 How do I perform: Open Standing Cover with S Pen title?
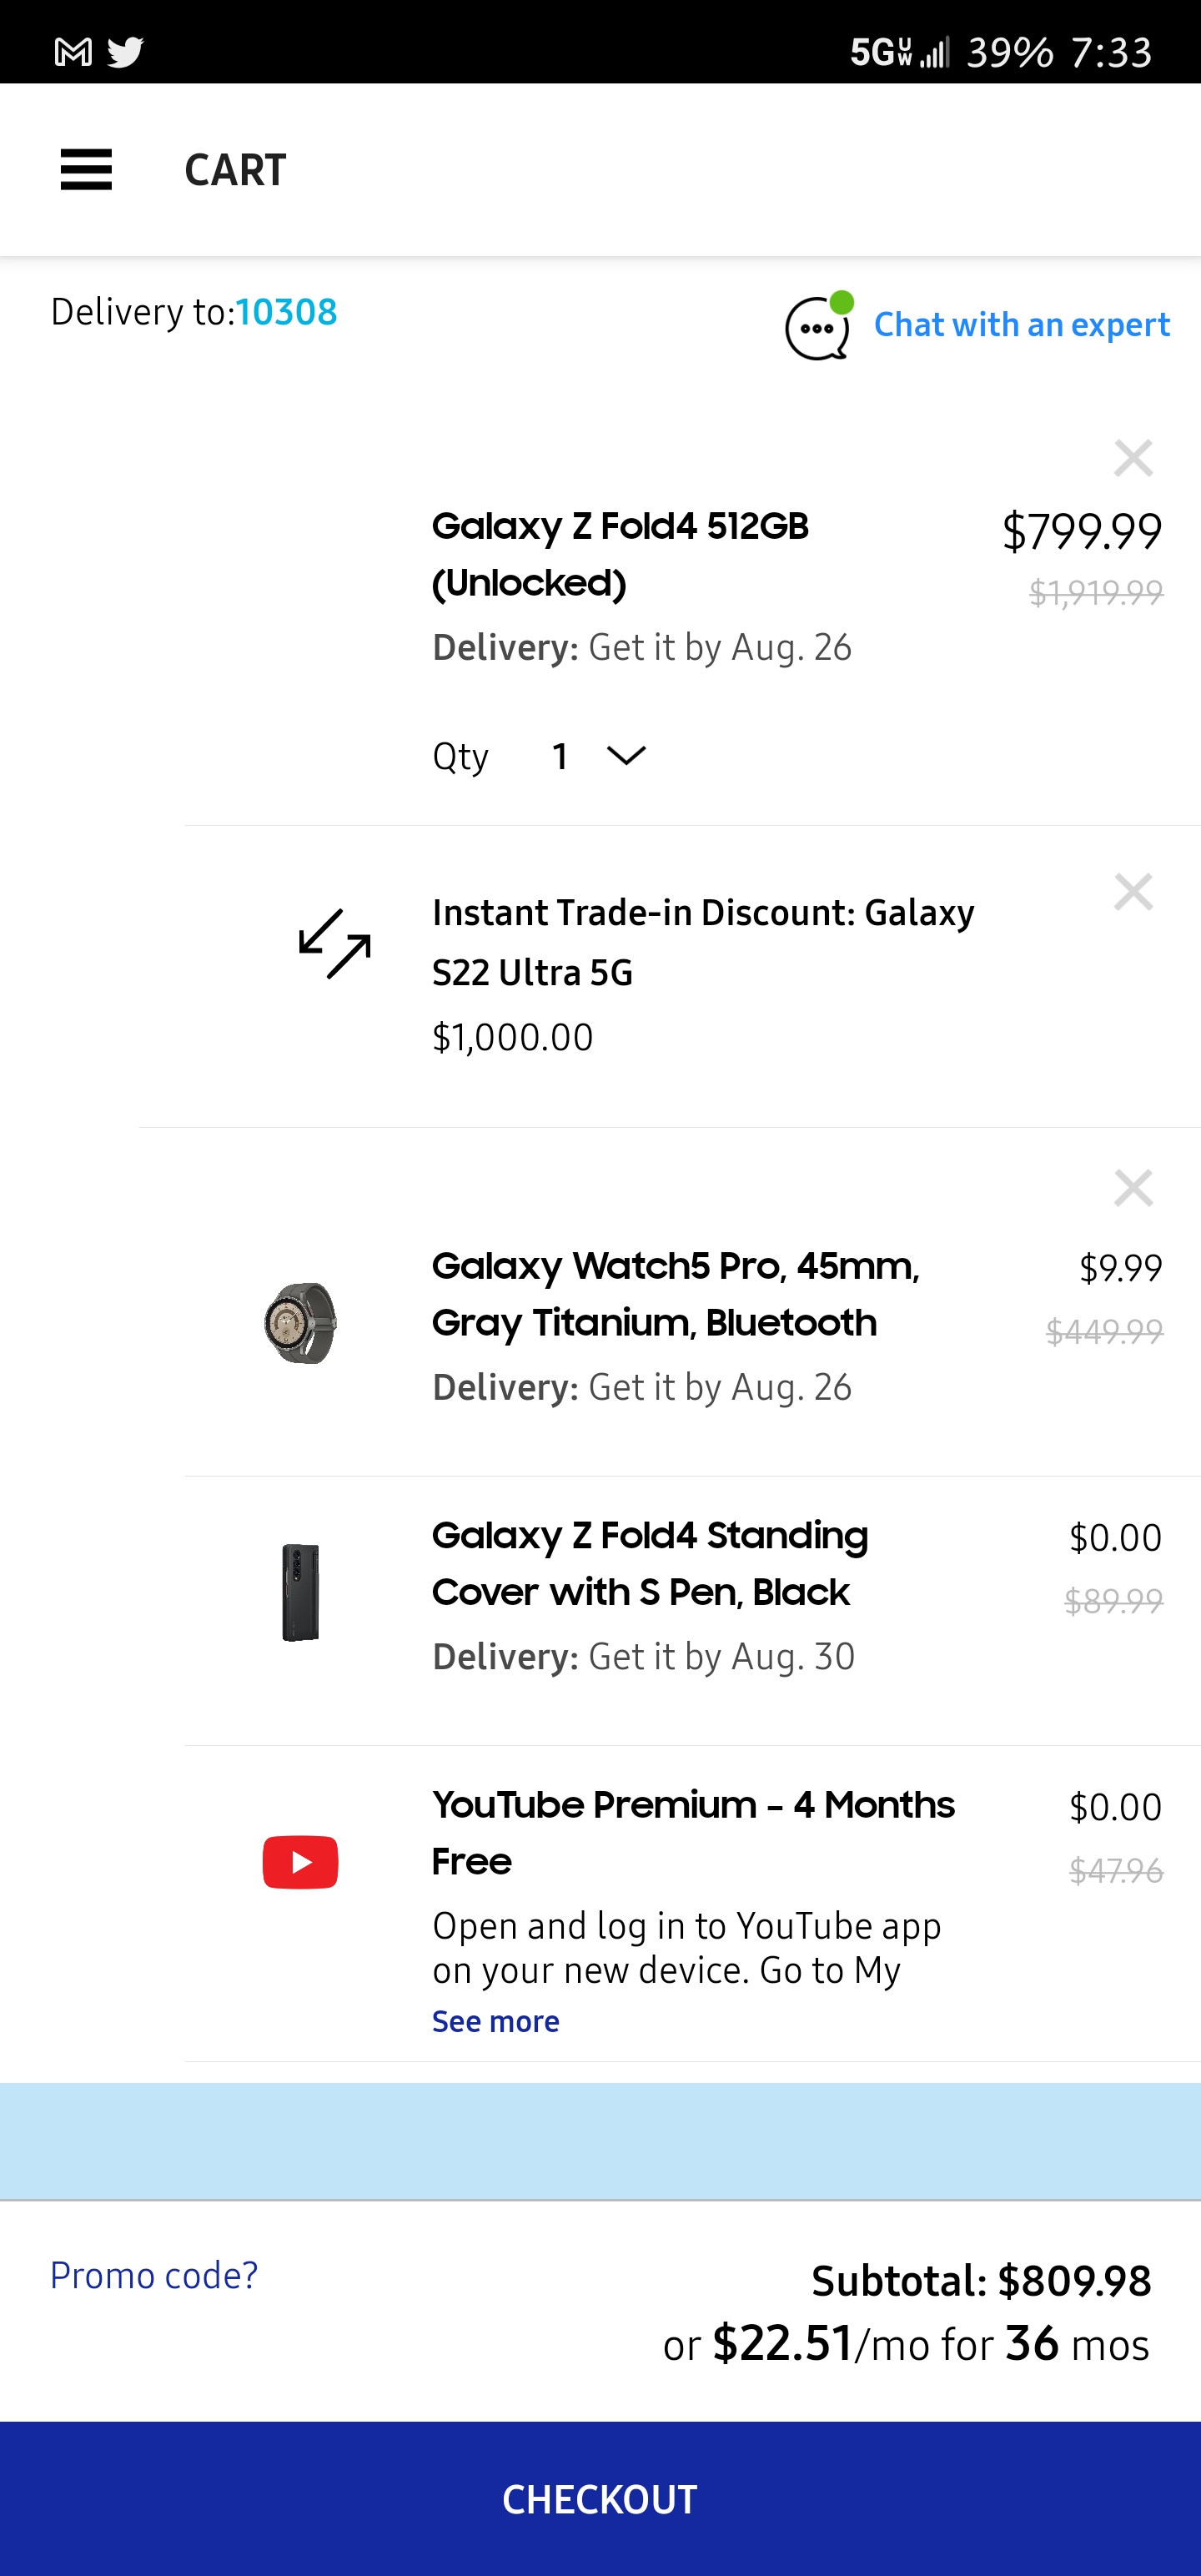[x=650, y=1563]
